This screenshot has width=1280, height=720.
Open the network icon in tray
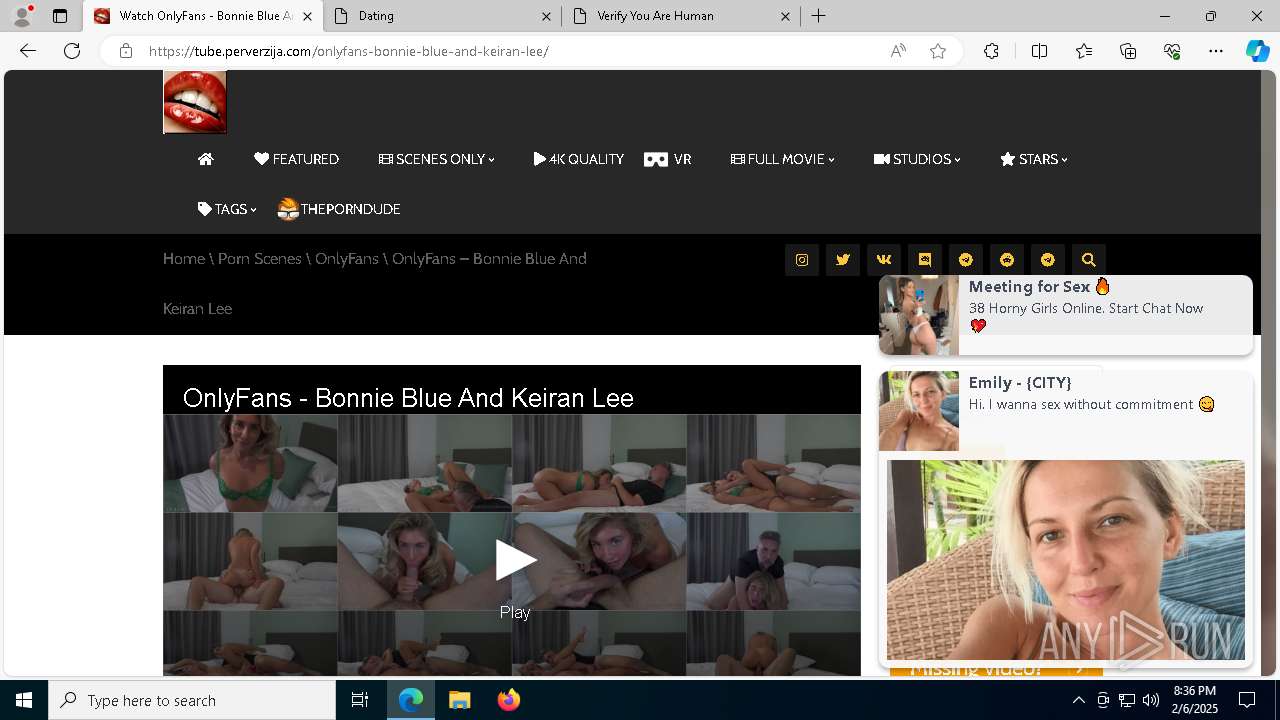tap(1126, 700)
